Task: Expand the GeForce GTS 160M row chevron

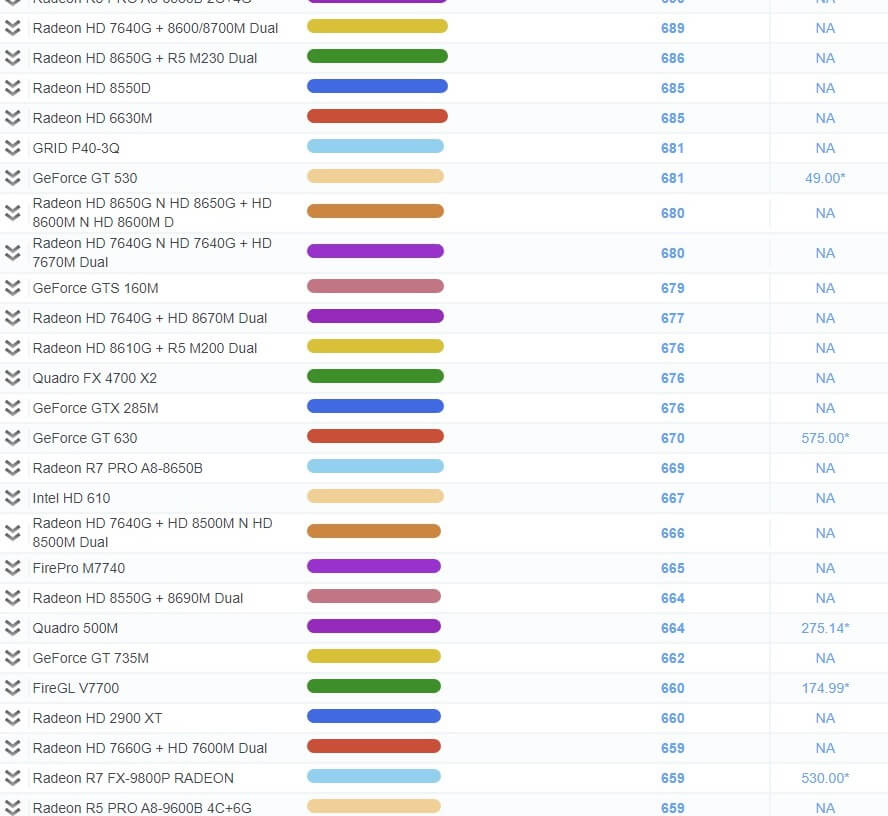Action: tap(12, 288)
